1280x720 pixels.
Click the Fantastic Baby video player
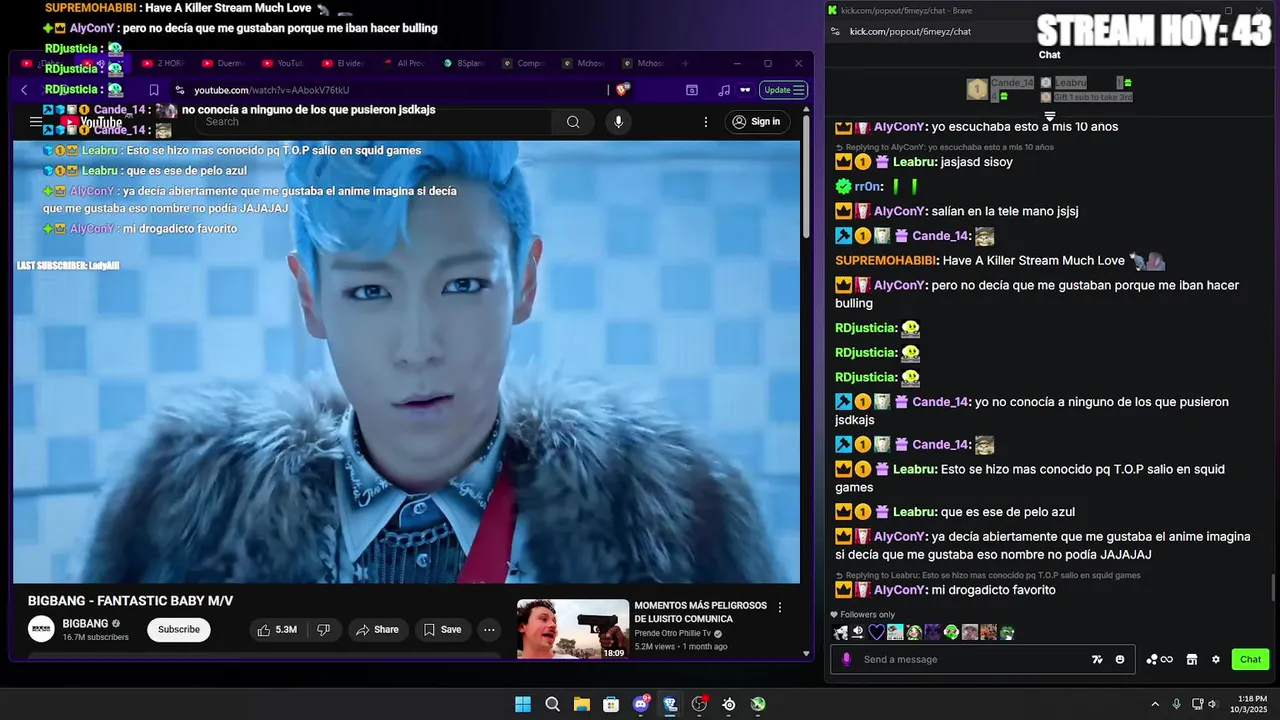pyautogui.click(x=406, y=361)
